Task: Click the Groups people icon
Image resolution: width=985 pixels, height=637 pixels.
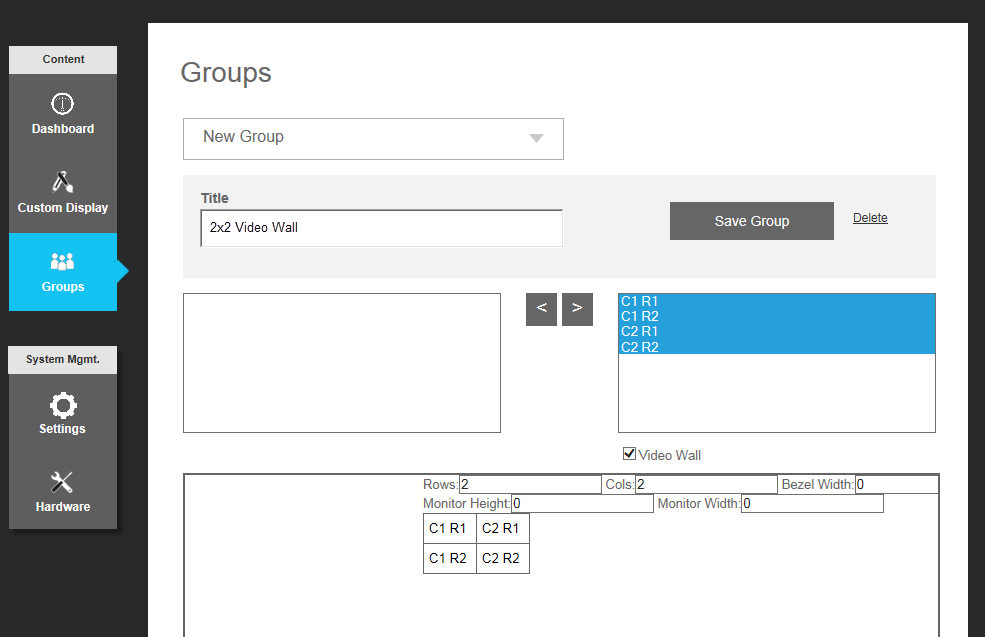Action: (62, 260)
